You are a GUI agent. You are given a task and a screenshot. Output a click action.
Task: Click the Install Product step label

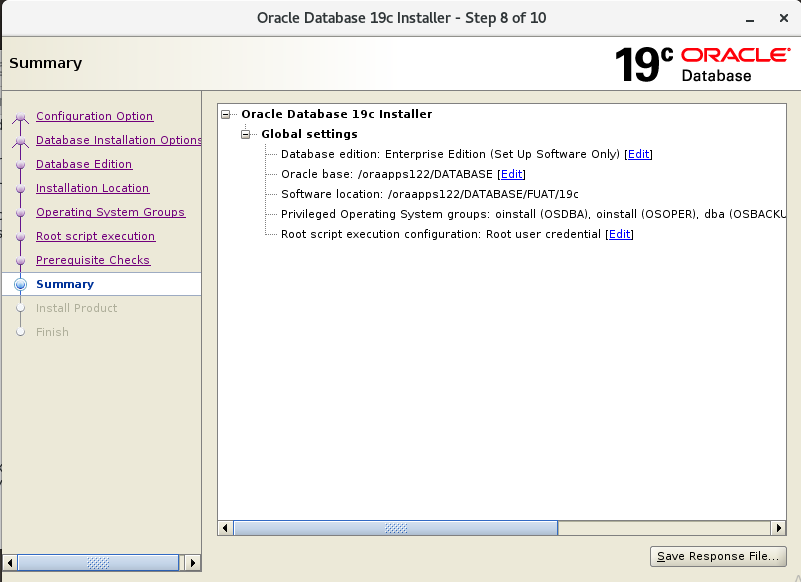[77, 308]
